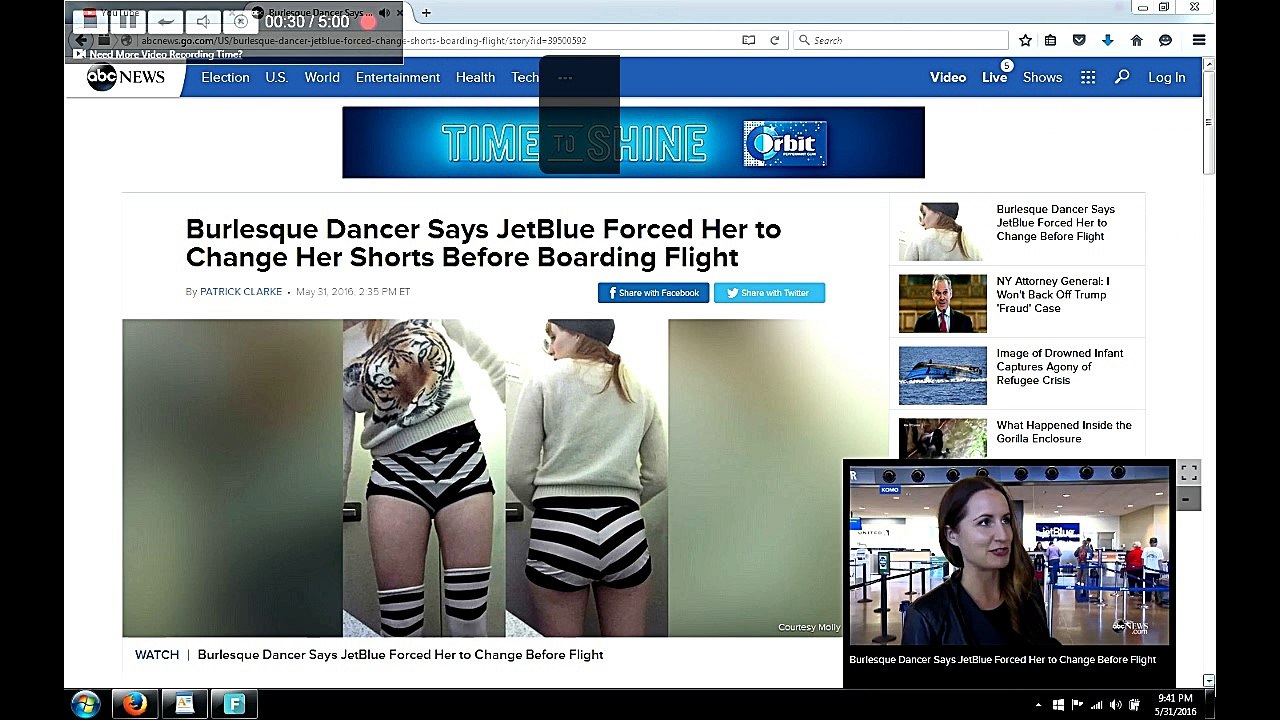Open Action Center flag tray icon
Screen dimensions: 1280x720
pyautogui.click(x=1077, y=705)
